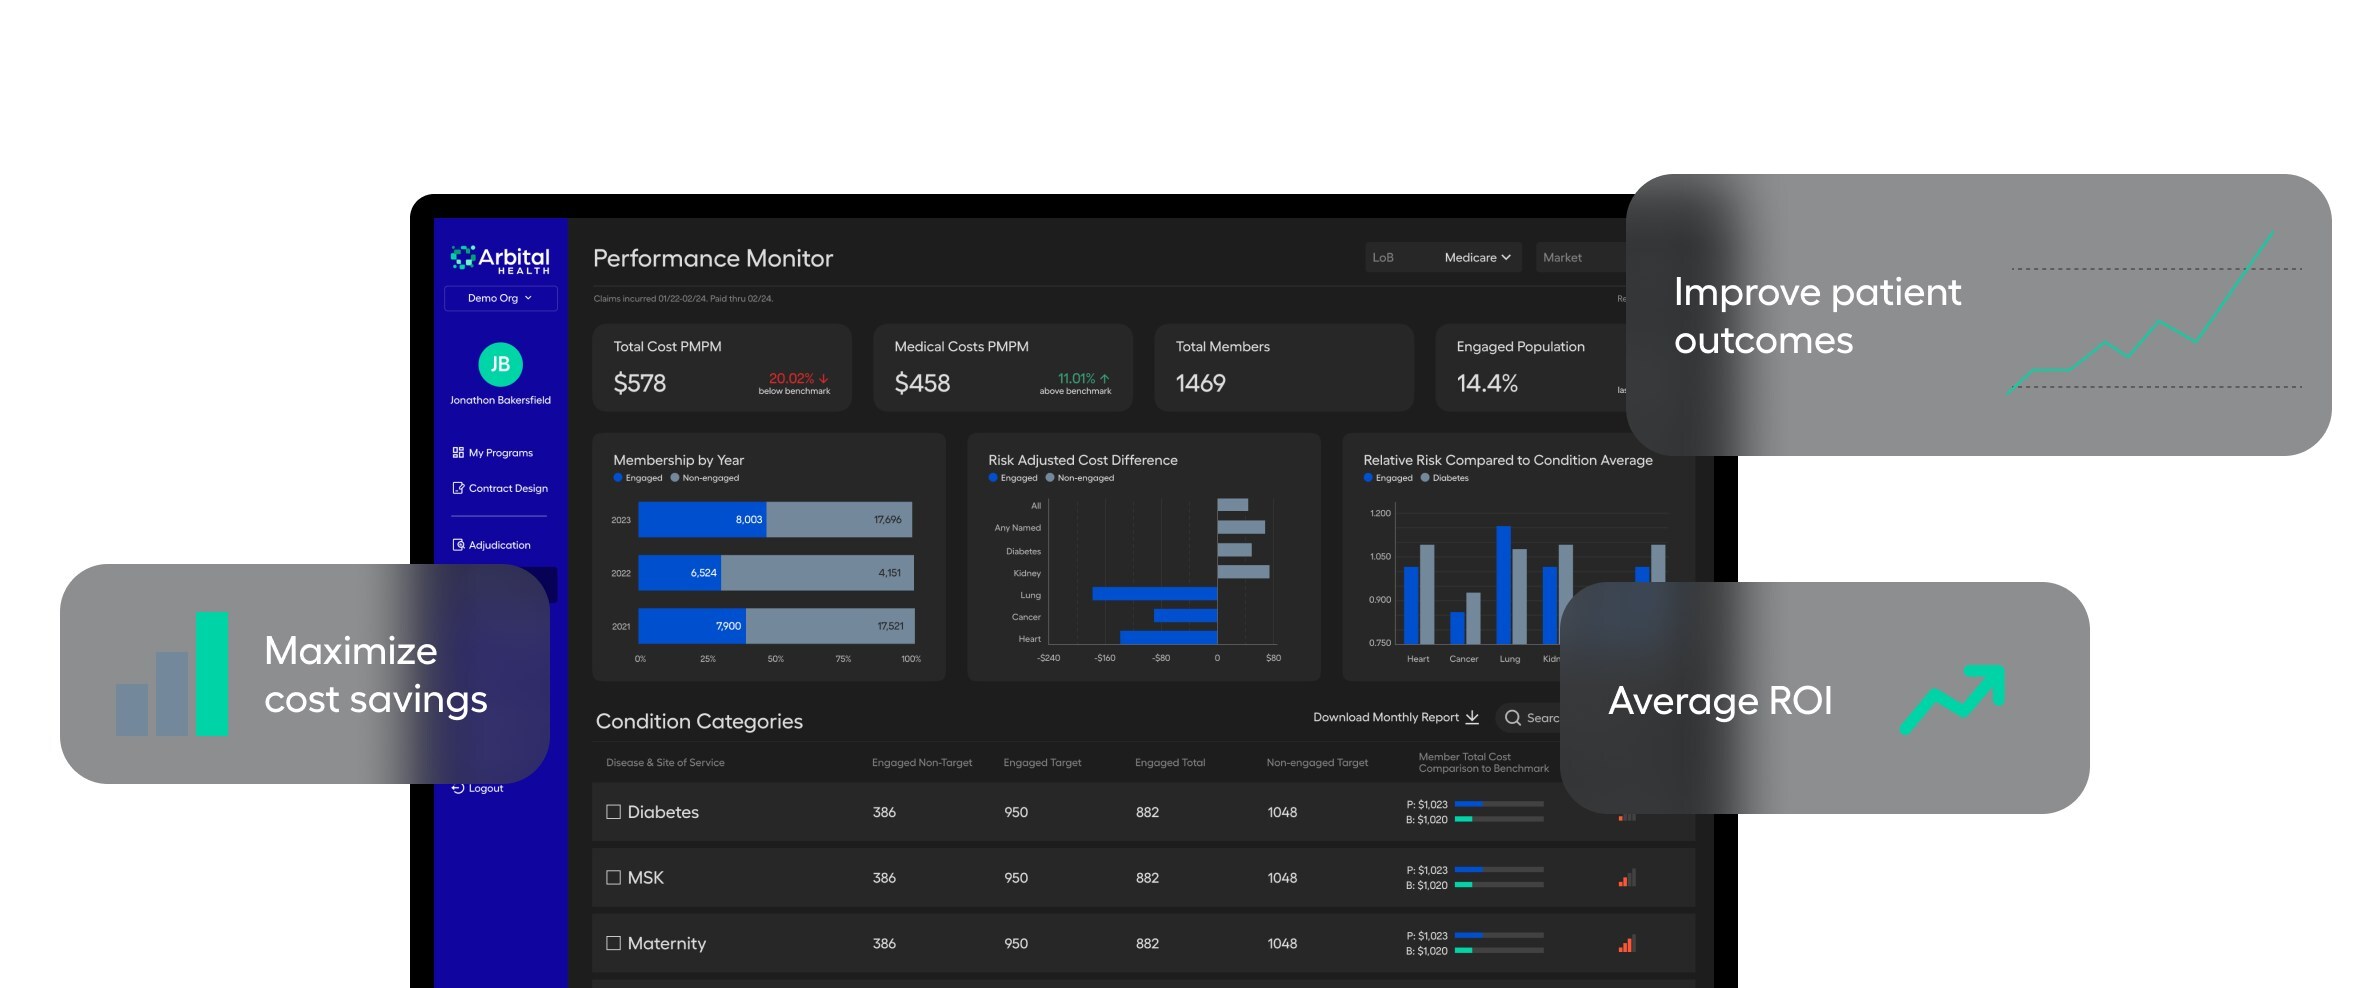Image resolution: width=2366 pixels, height=988 pixels.
Task: Open the Adjudication menu item
Action: point(499,545)
